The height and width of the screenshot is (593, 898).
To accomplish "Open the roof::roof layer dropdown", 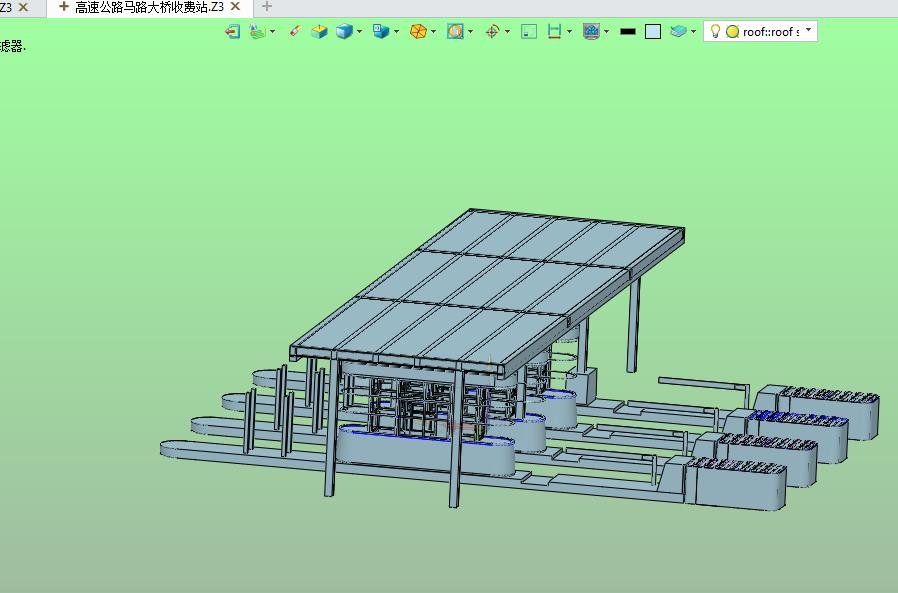I will (x=808, y=30).
